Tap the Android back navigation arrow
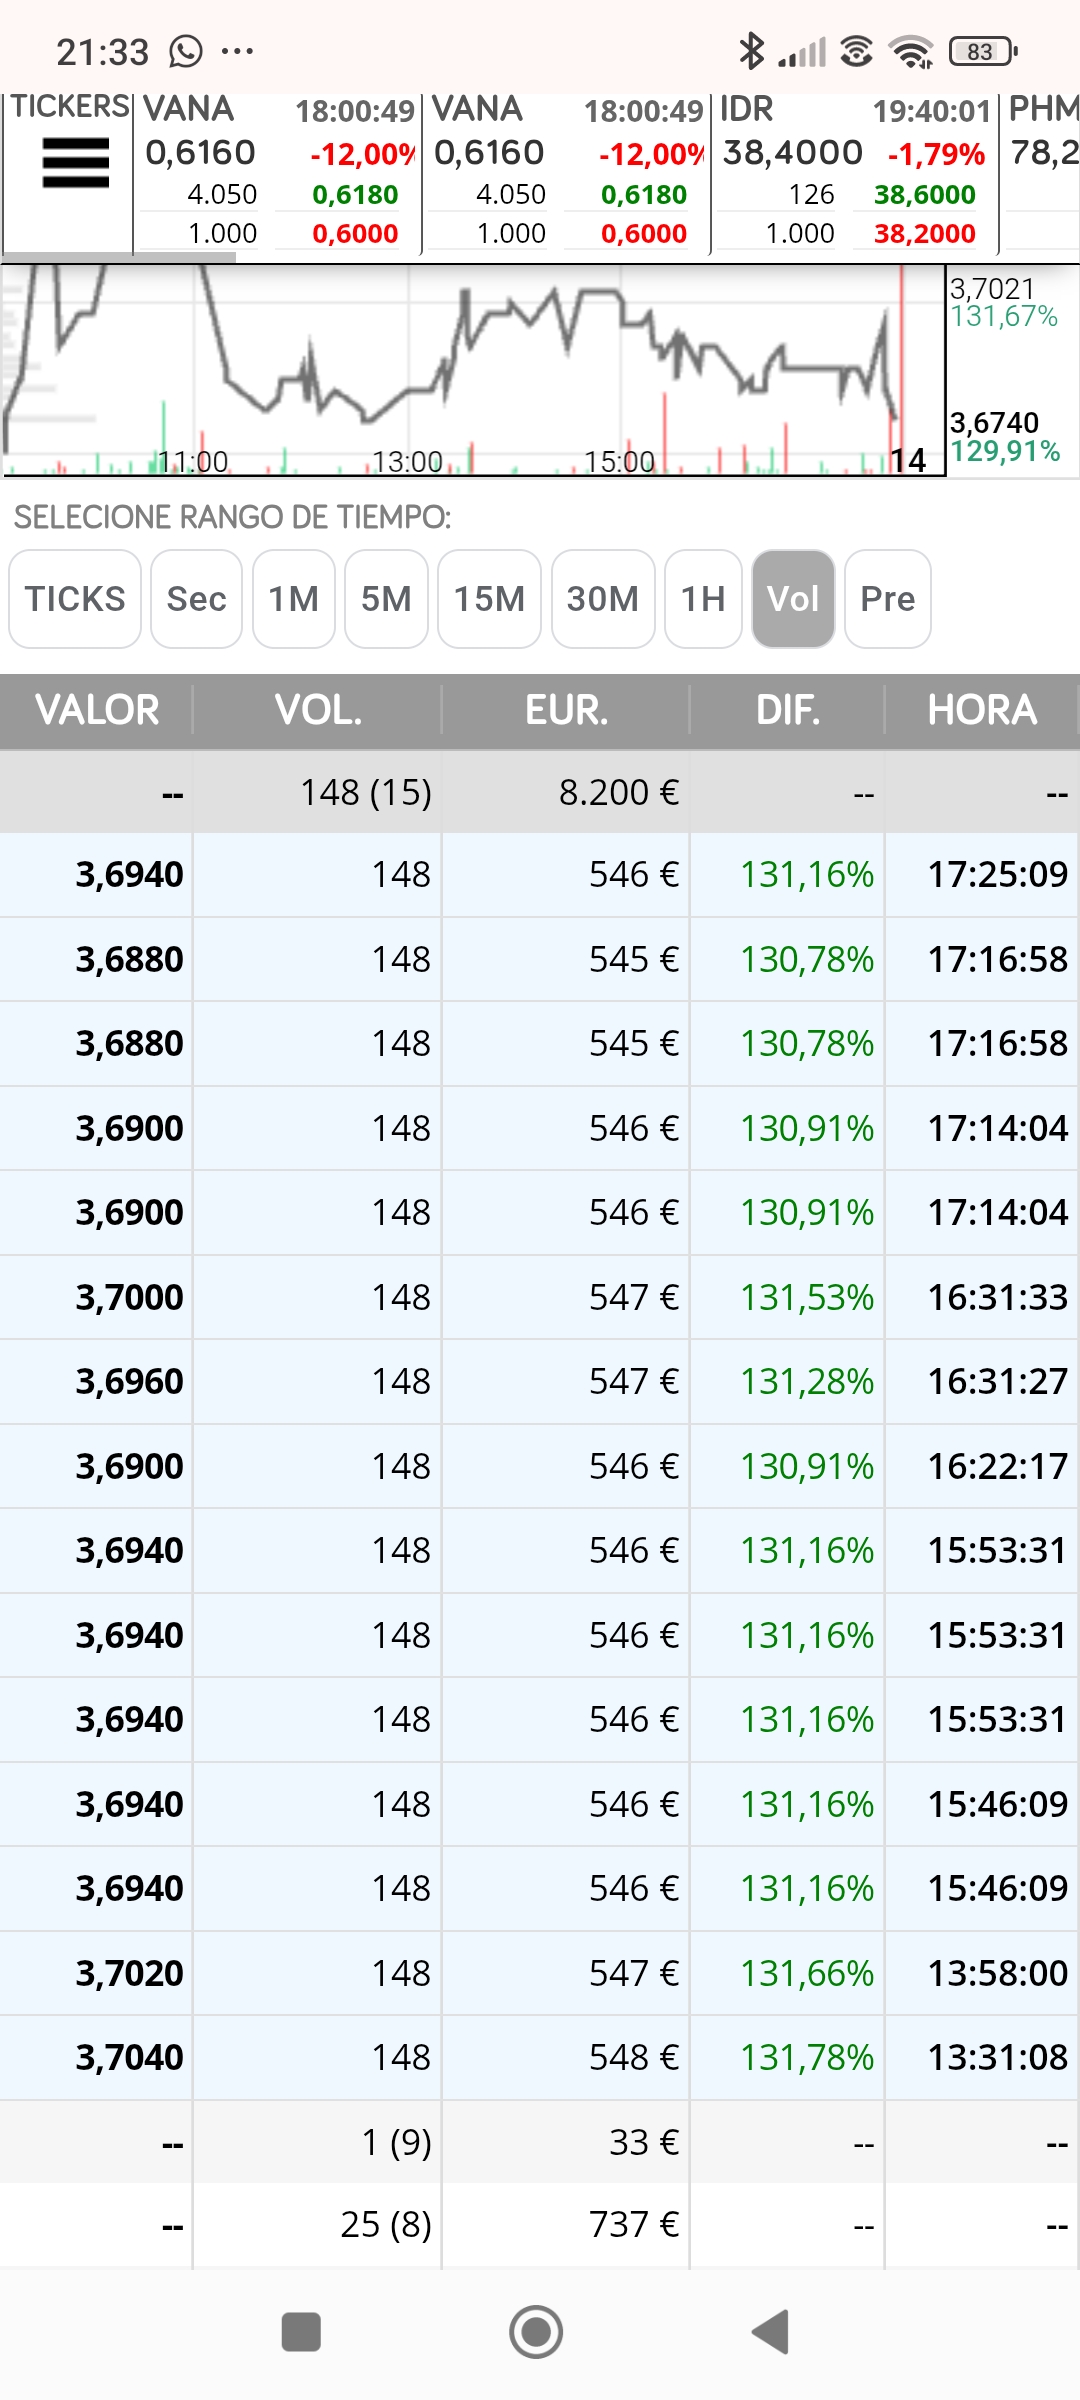 coord(771,2332)
